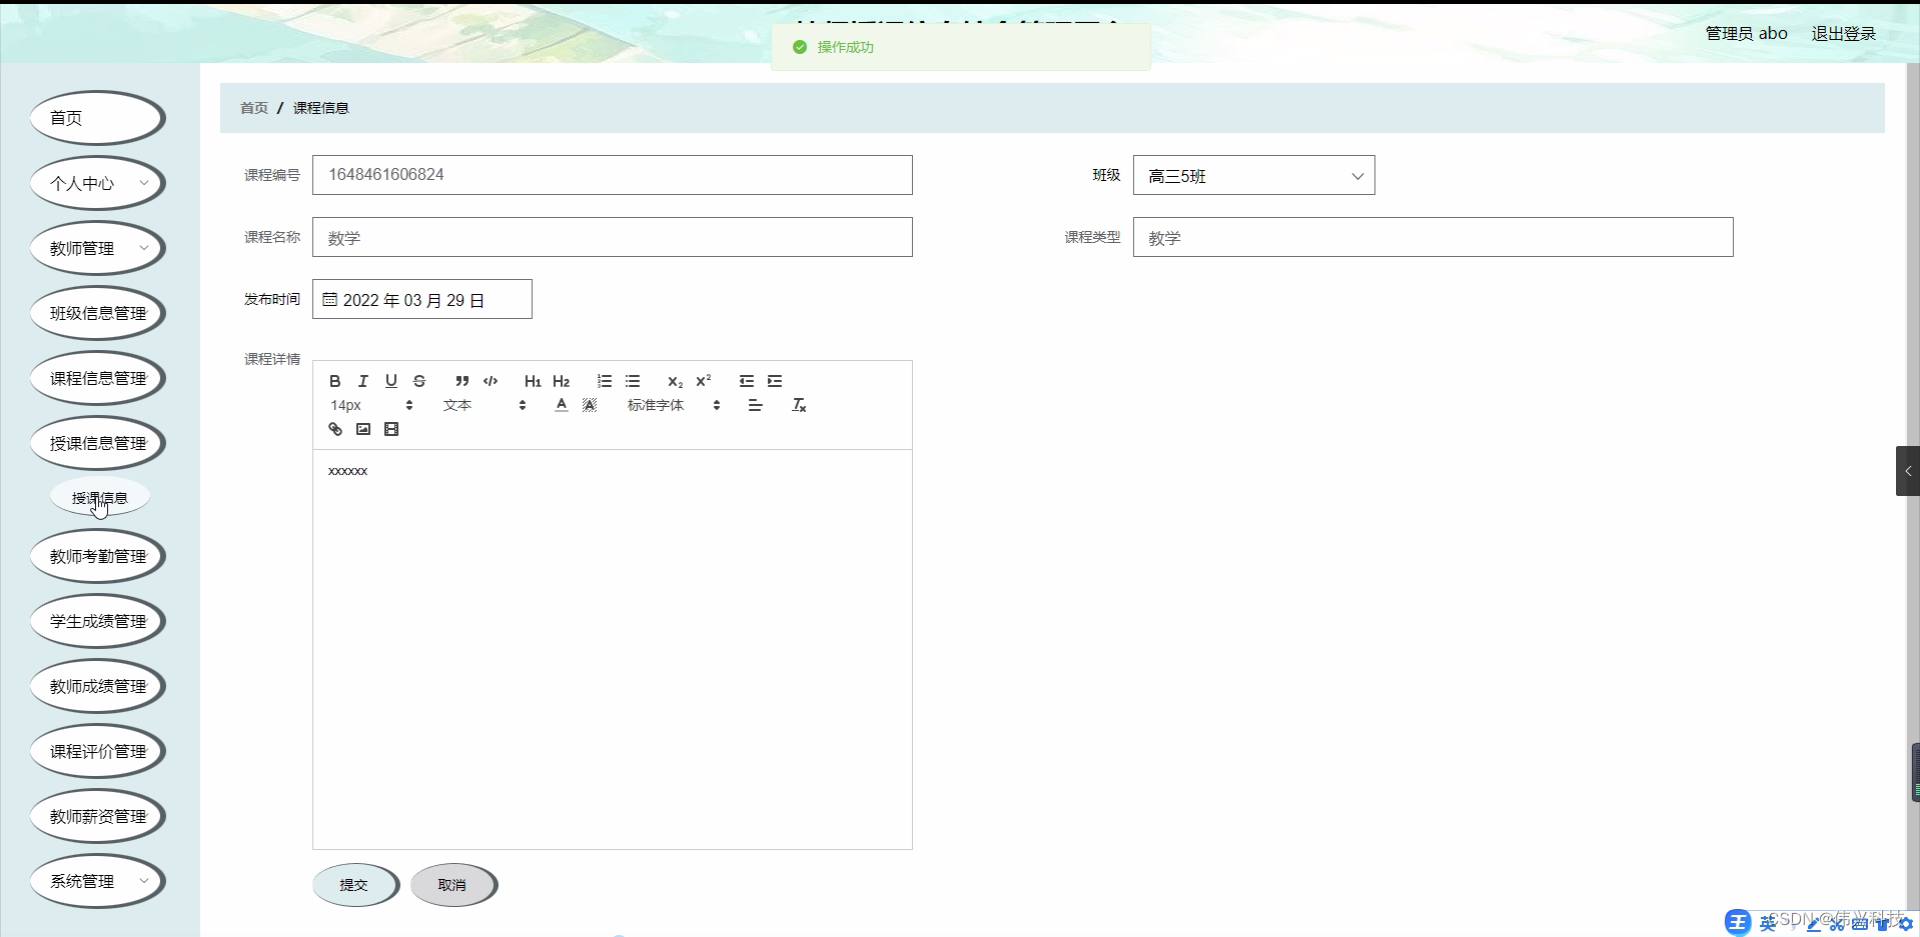Expand the 个人中心 sidebar menu
Image resolution: width=1920 pixels, height=937 pixels.
click(97, 183)
